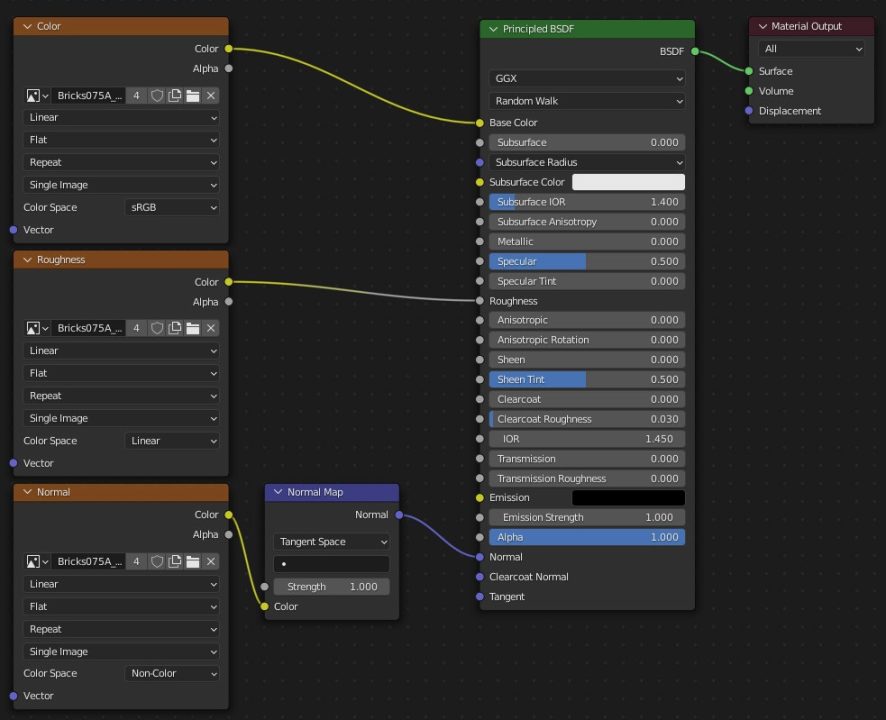This screenshot has width=886, height=720.
Task: Click the open-folder icon in the Roughness node
Action: [193, 327]
